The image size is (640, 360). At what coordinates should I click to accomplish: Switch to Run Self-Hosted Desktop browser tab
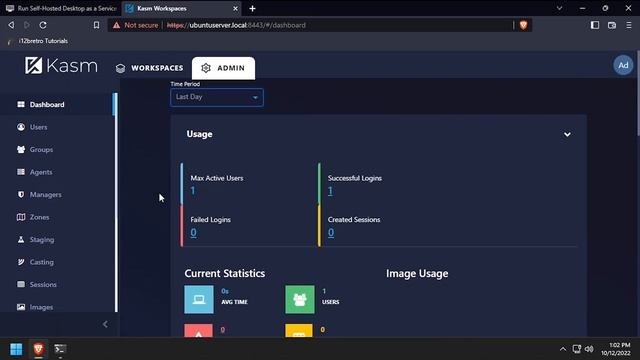[x=61, y=8]
